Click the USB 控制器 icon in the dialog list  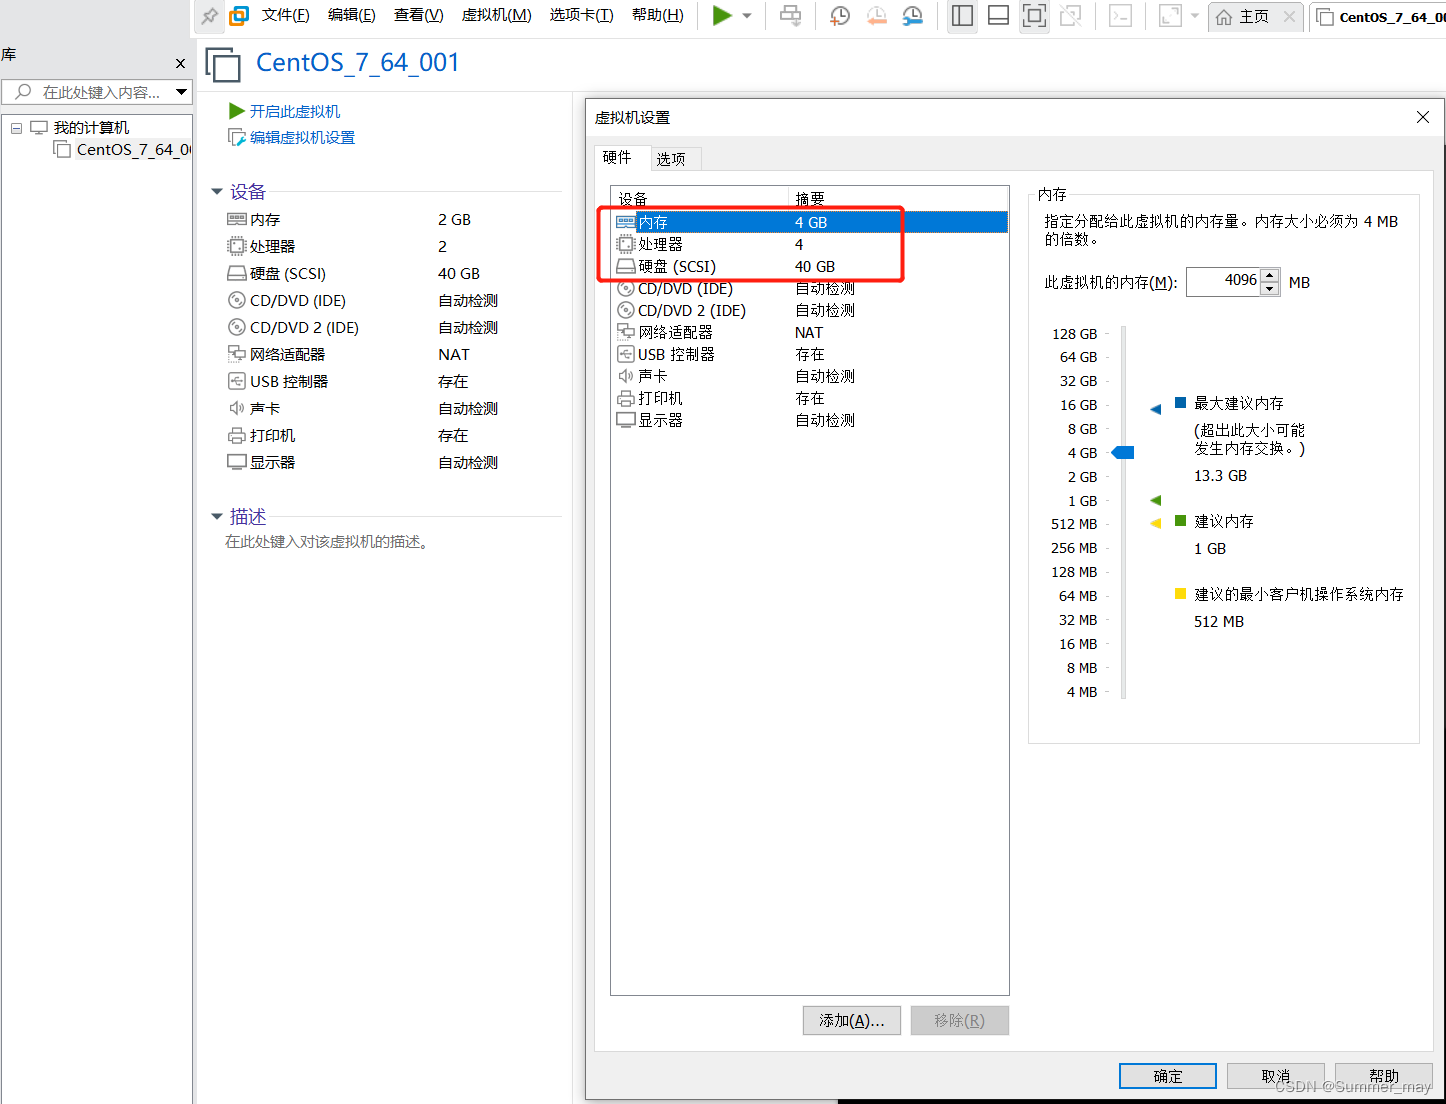point(626,354)
